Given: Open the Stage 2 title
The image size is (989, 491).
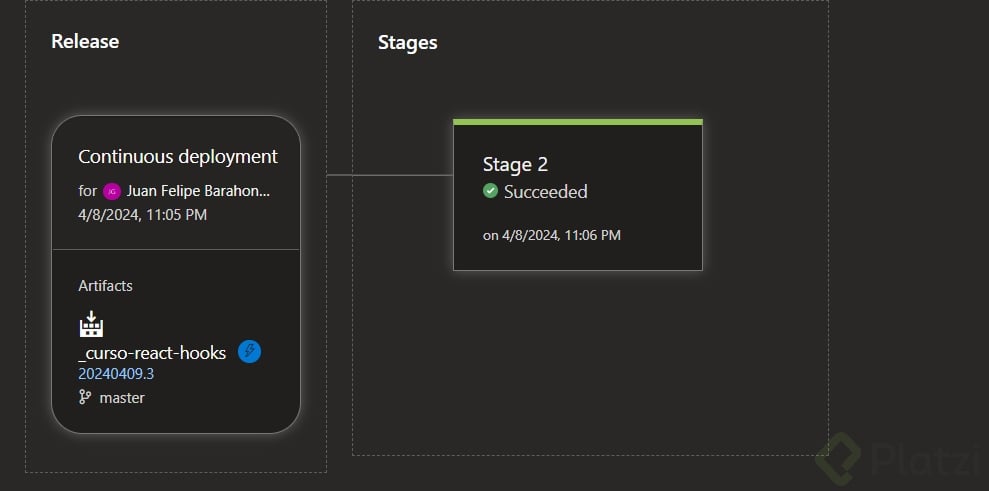Looking at the screenshot, I should click(x=515, y=165).
